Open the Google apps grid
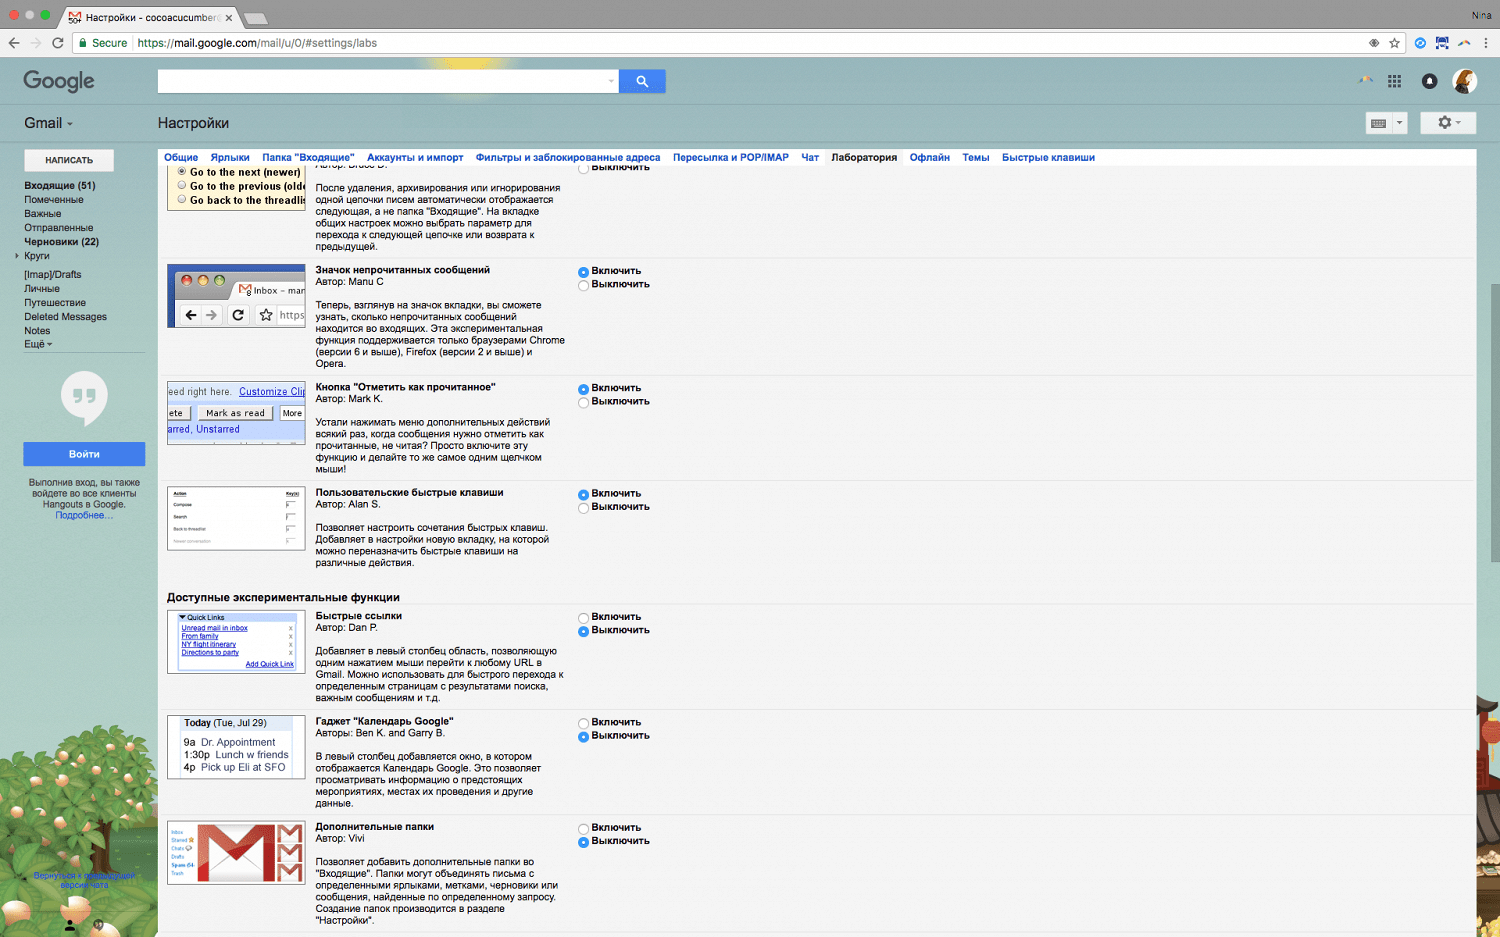The width and height of the screenshot is (1500, 937). coord(1394,81)
